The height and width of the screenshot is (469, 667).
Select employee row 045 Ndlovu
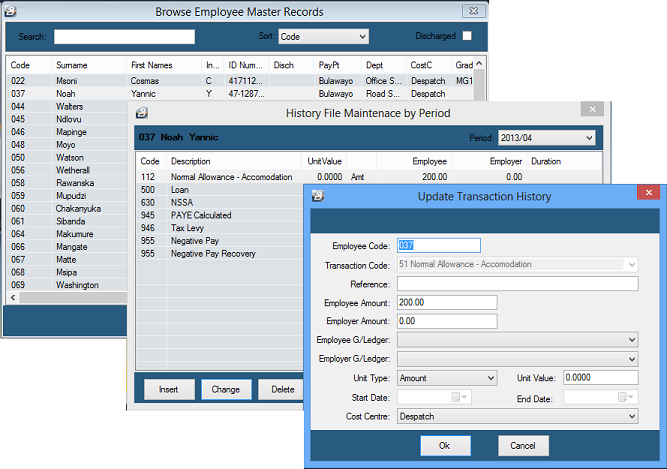(x=67, y=119)
